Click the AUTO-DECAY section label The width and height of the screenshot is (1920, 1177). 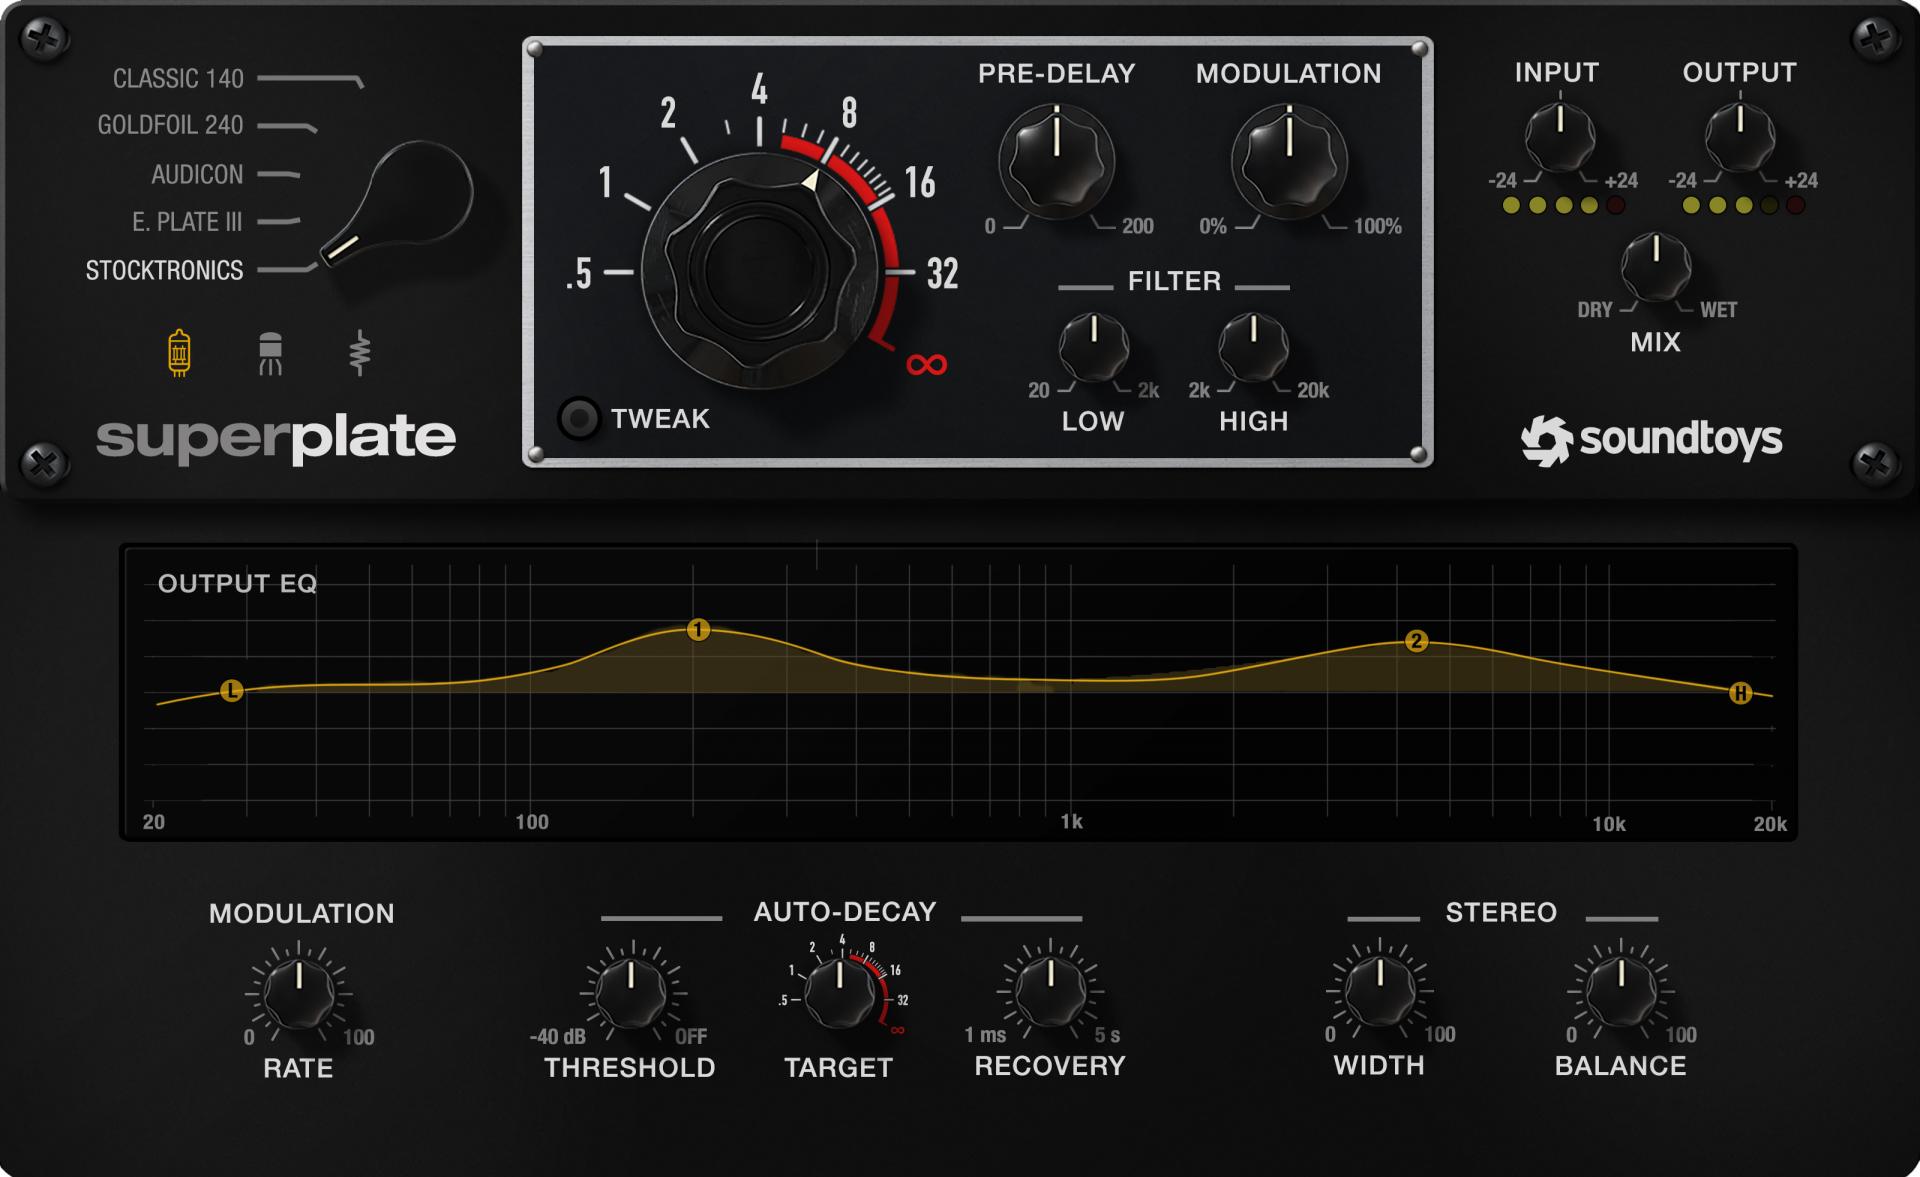point(845,911)
